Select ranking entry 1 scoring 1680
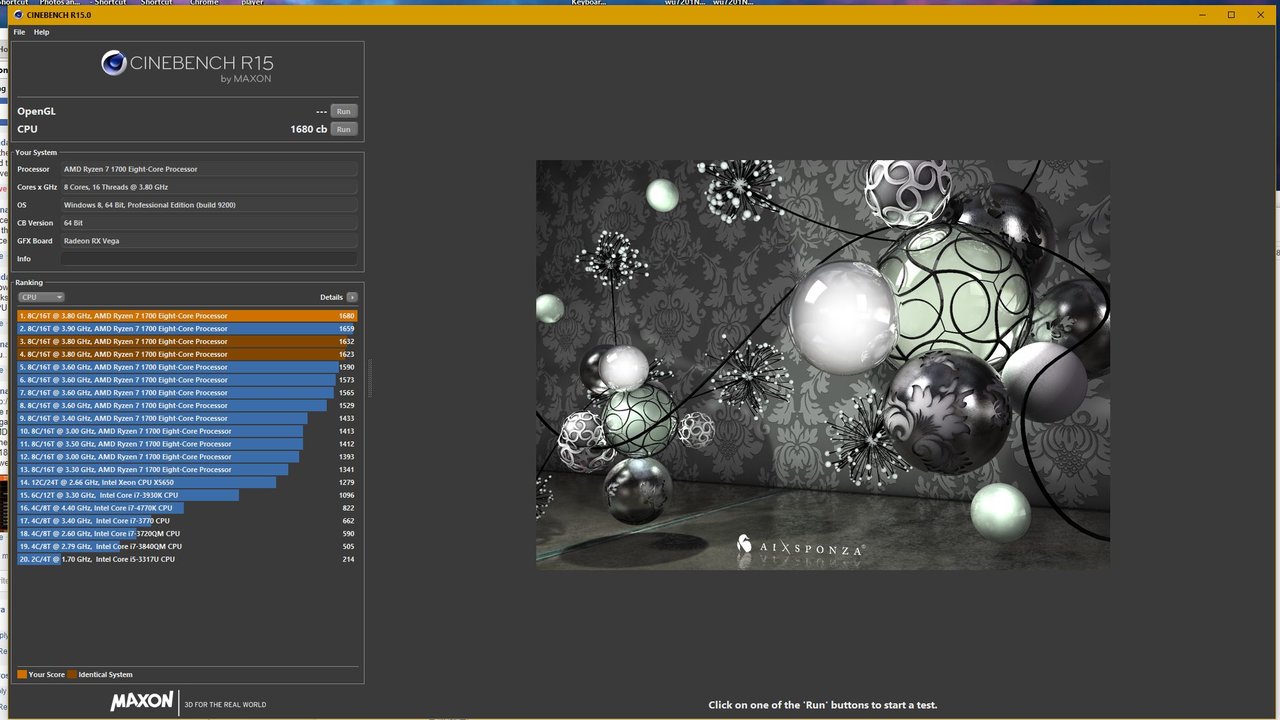 tap(187, 316)
